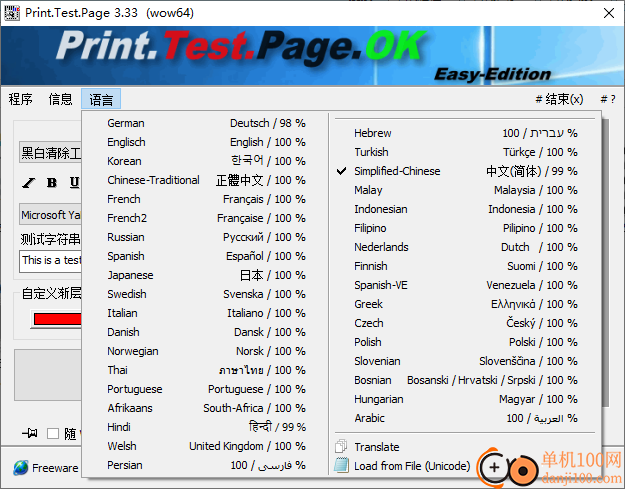
Task: Choose Filipino Pilipino language
Action: (x=465, y=228)
